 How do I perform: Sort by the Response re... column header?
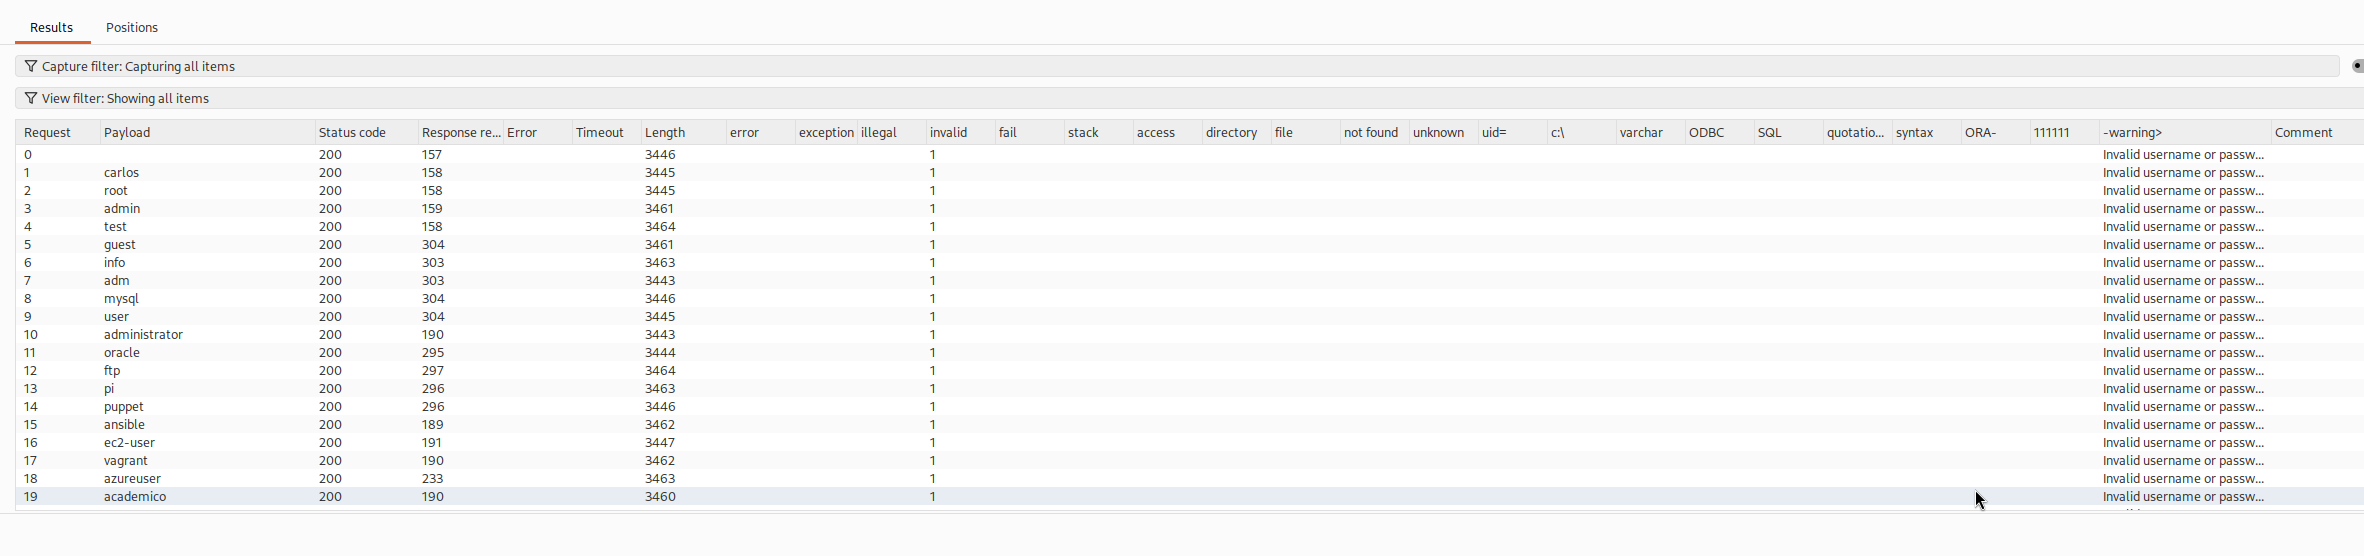(460, 132)
